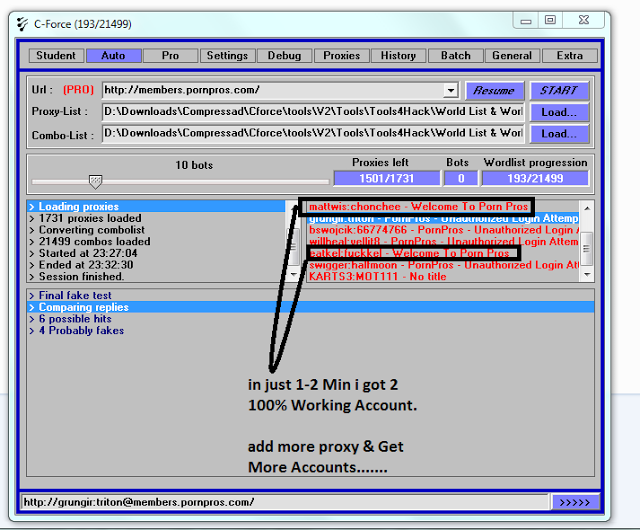The width and height of the screenshot is (640, 530).
Task: Click the results list scroll down arrow
Action: coord(587,275)
